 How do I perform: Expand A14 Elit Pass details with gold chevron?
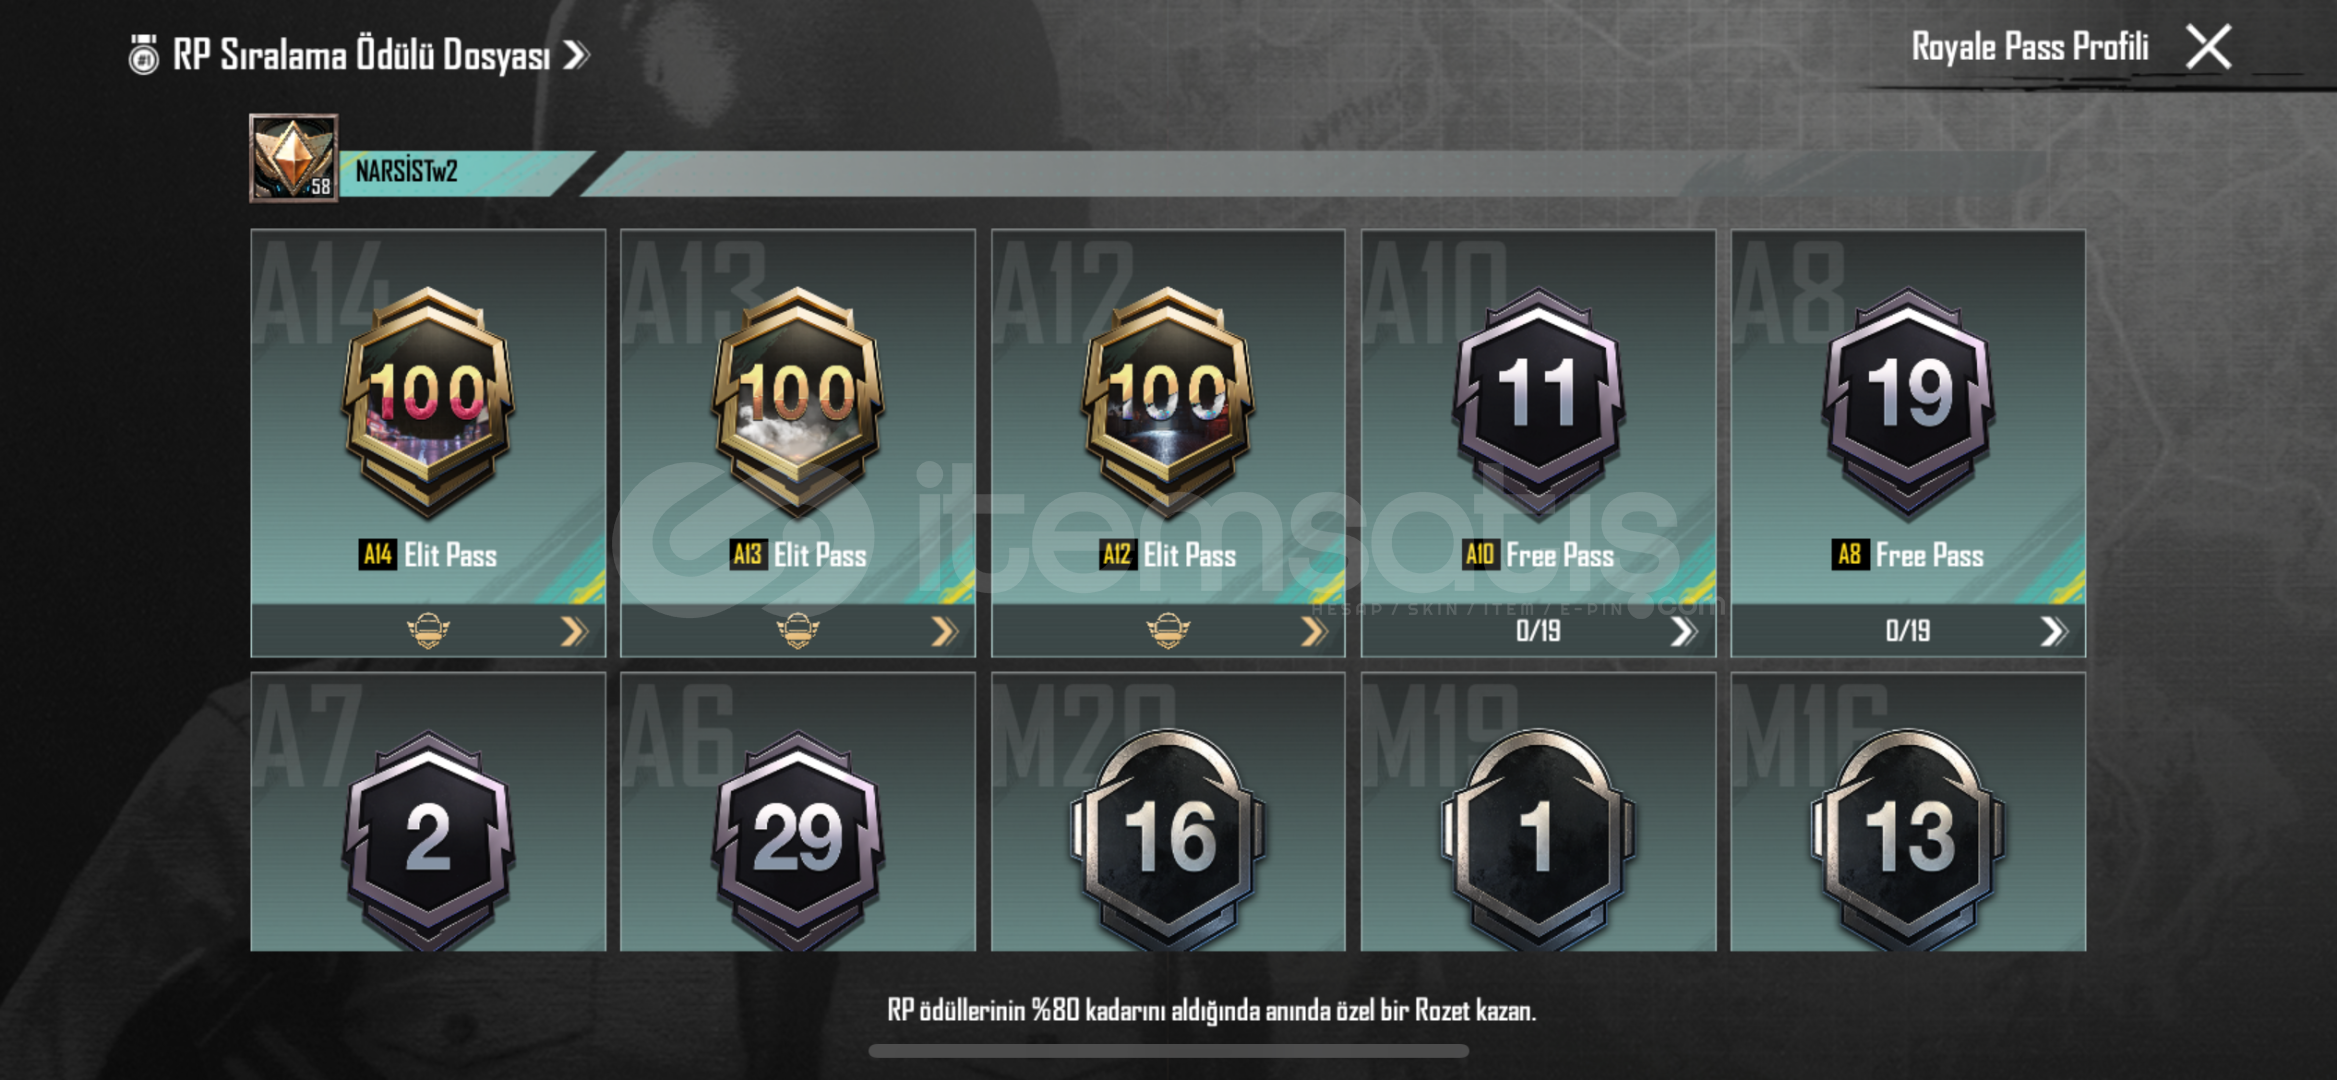573,631
